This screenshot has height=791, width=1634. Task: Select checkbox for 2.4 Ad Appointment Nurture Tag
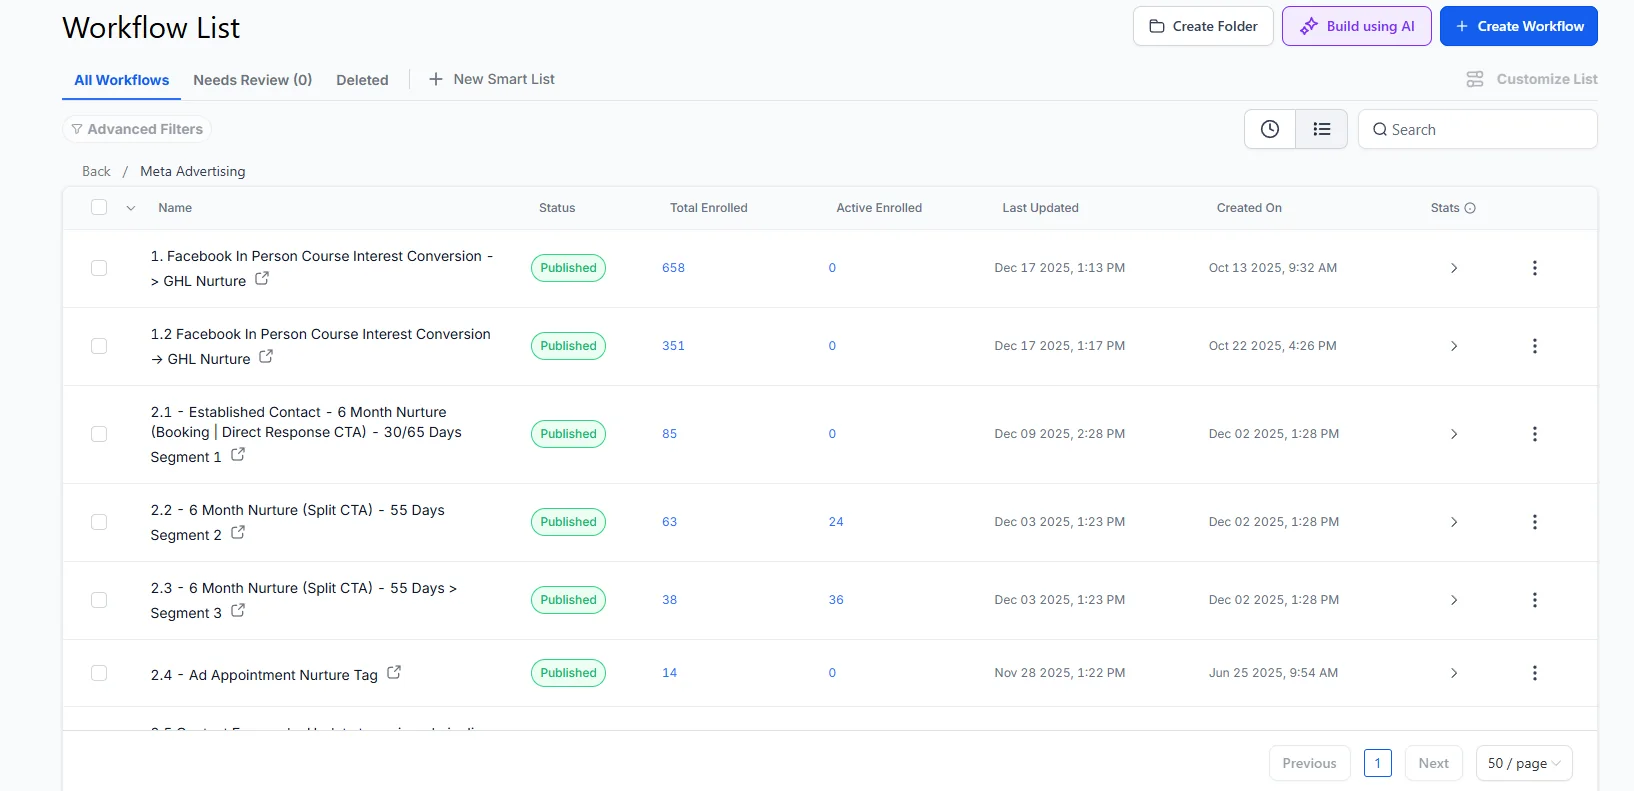coord(99,673)
